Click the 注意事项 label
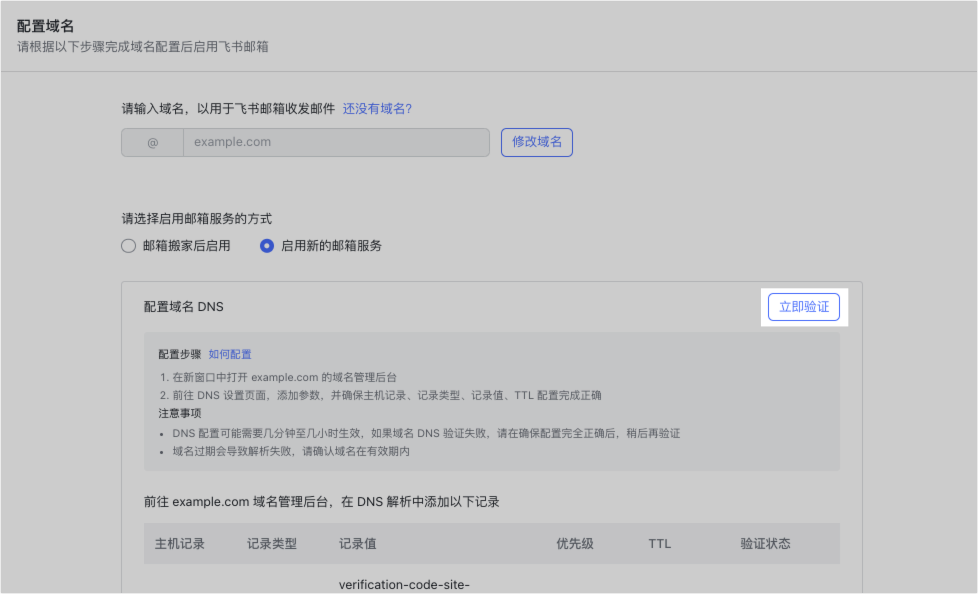This screenshot has width=978, height=594. click(180, 413)
